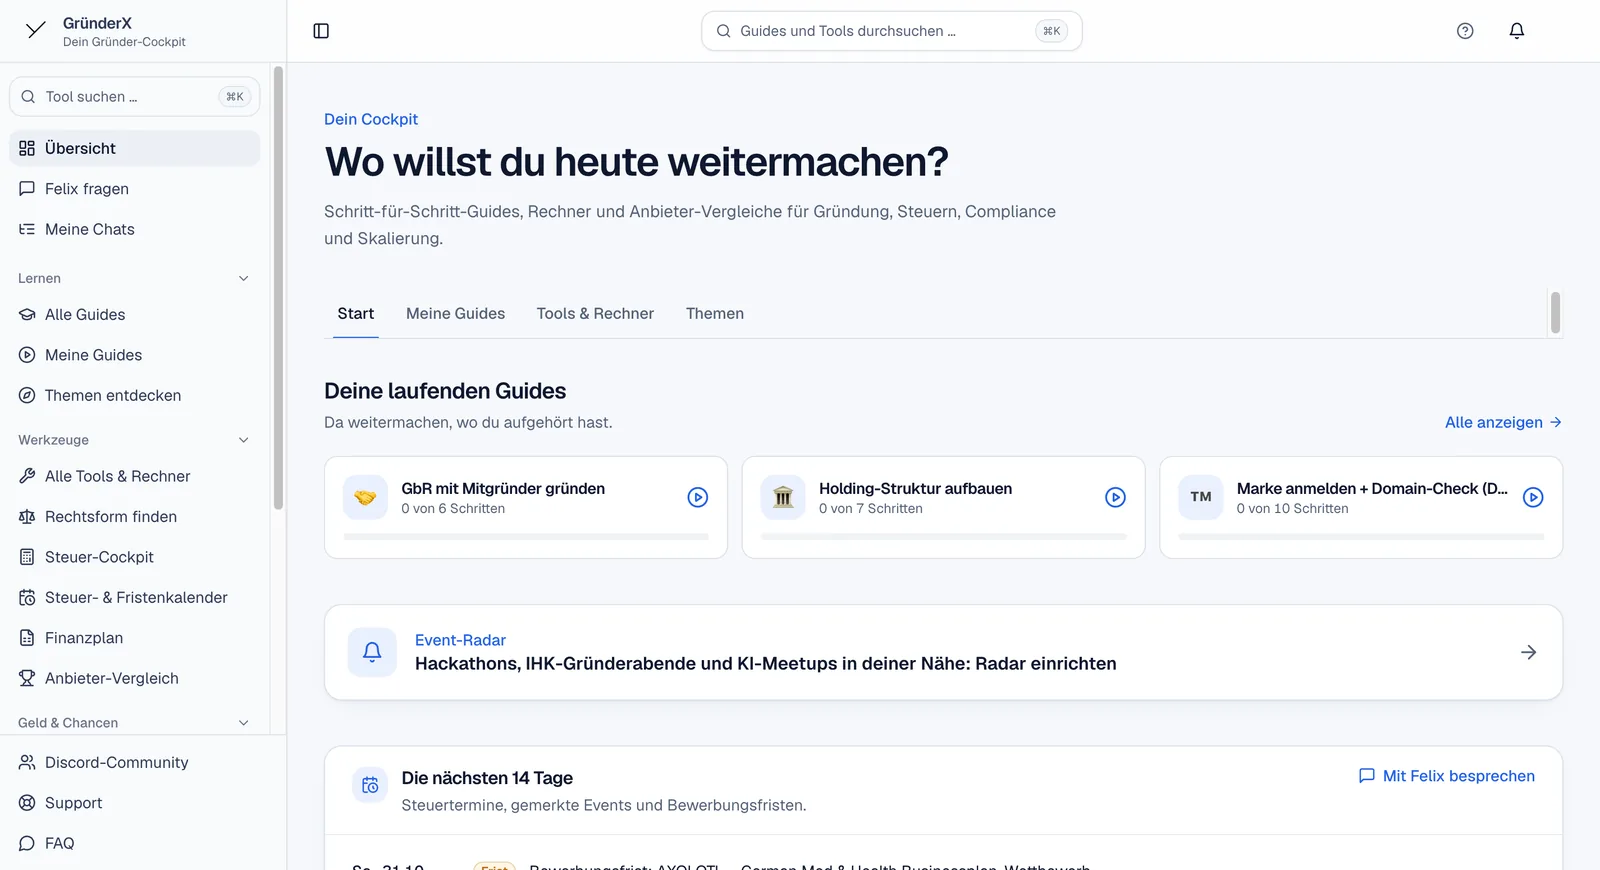
Task: Click the handshake icon on GbR card
Action: (366, 497)
